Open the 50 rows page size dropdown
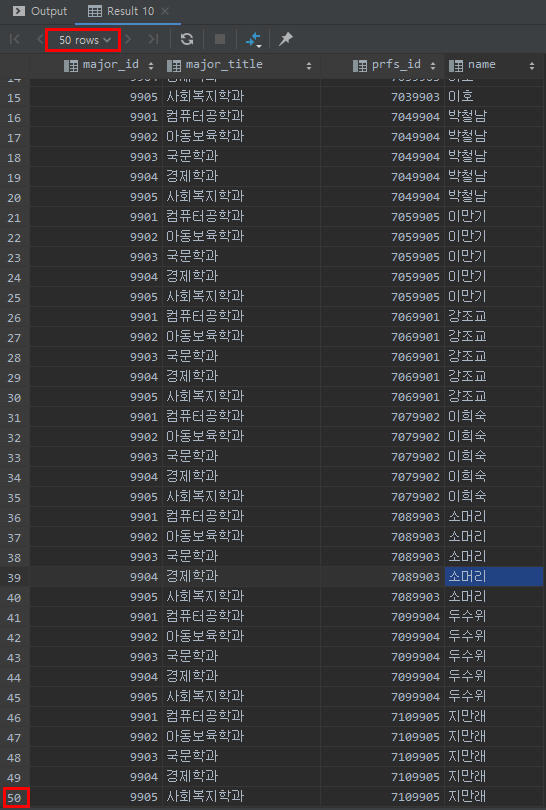This screenshot has height=810, width=546. point(84,40)
